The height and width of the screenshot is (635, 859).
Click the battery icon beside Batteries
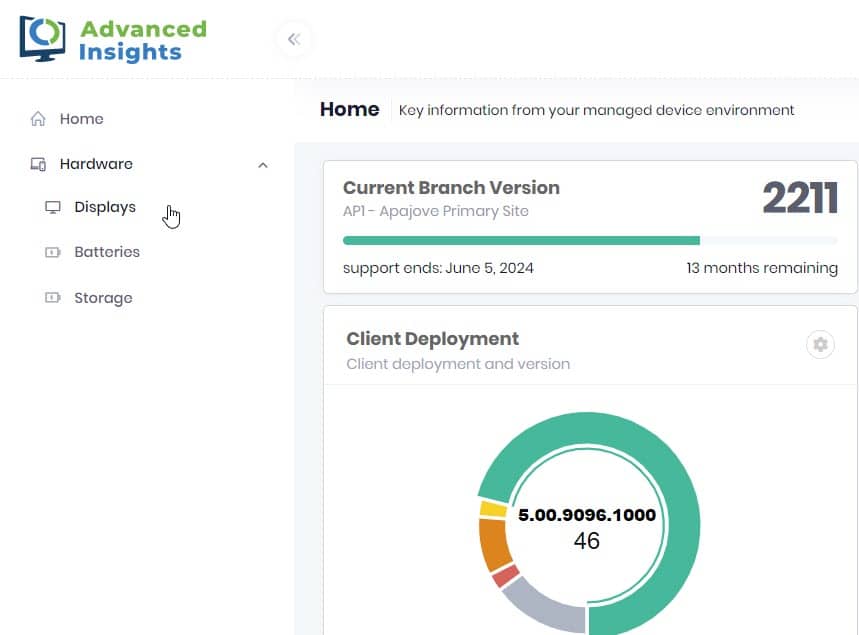tap(53, 253)
